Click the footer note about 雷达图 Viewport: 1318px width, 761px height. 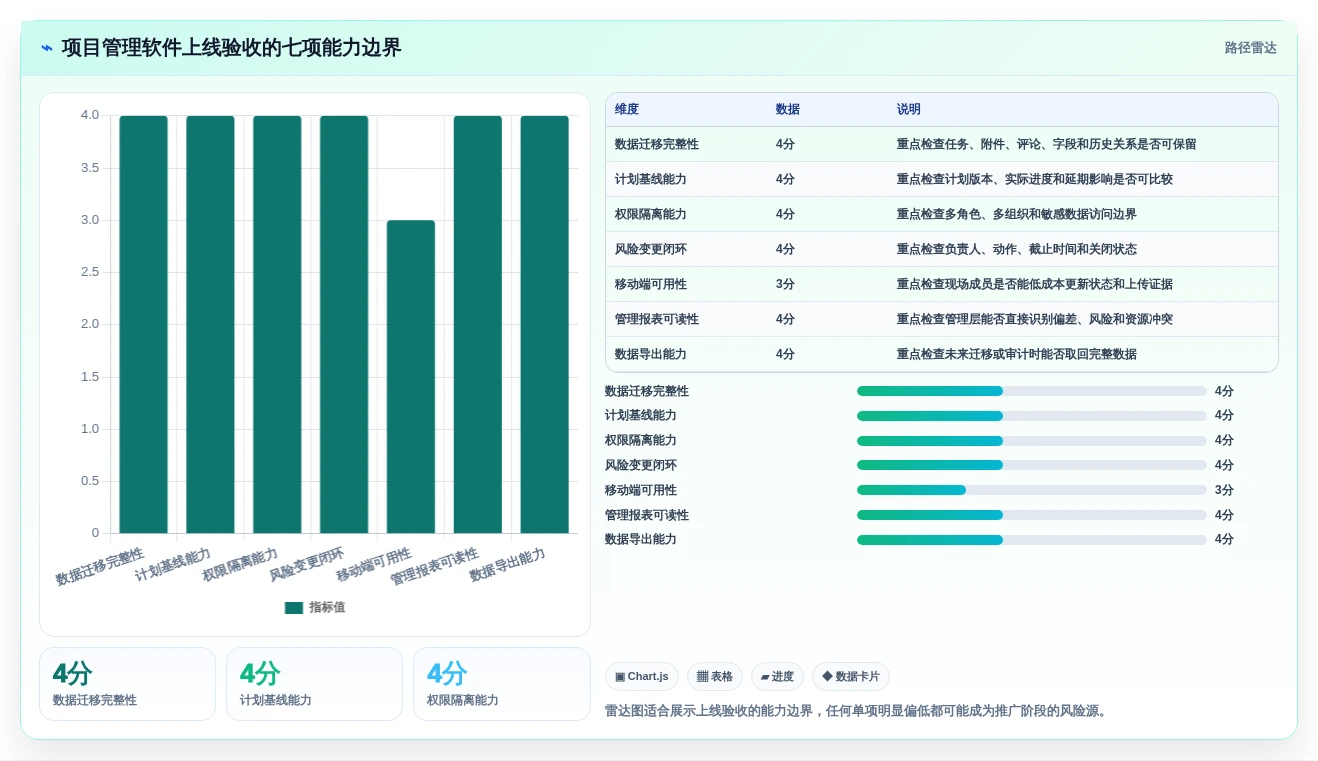point(856,711)
